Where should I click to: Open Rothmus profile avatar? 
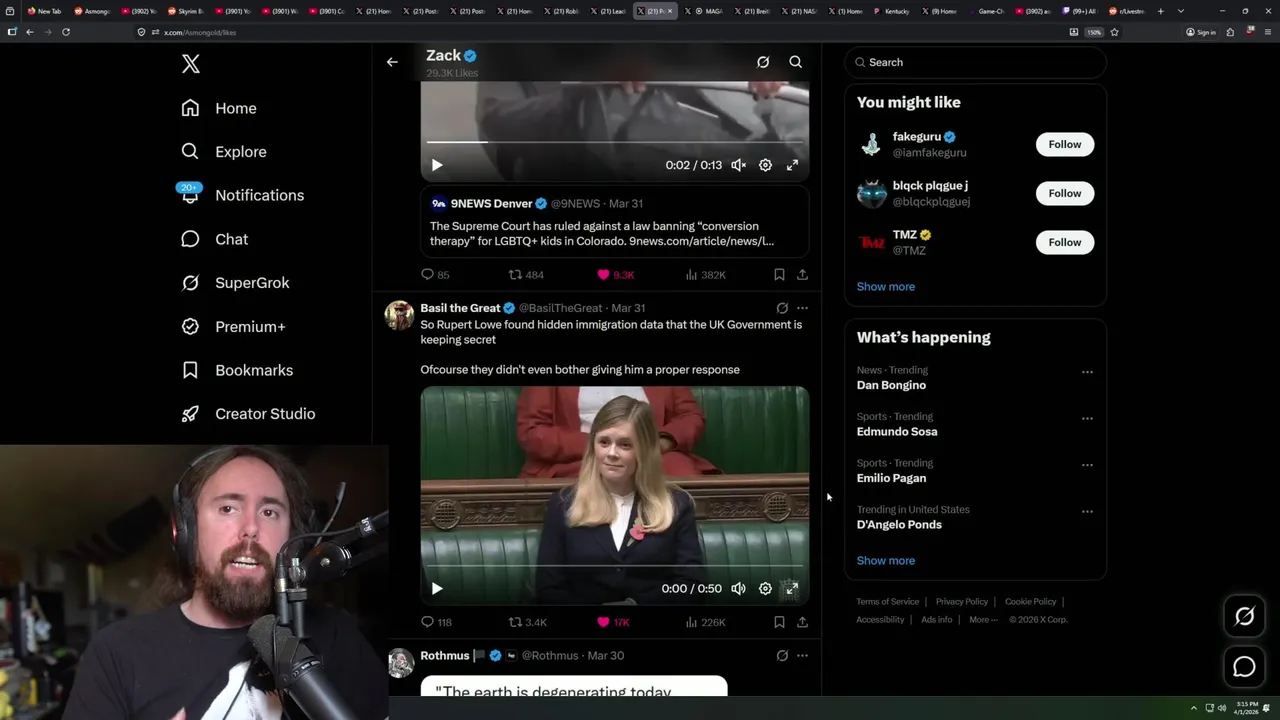[x=400, y=663]
